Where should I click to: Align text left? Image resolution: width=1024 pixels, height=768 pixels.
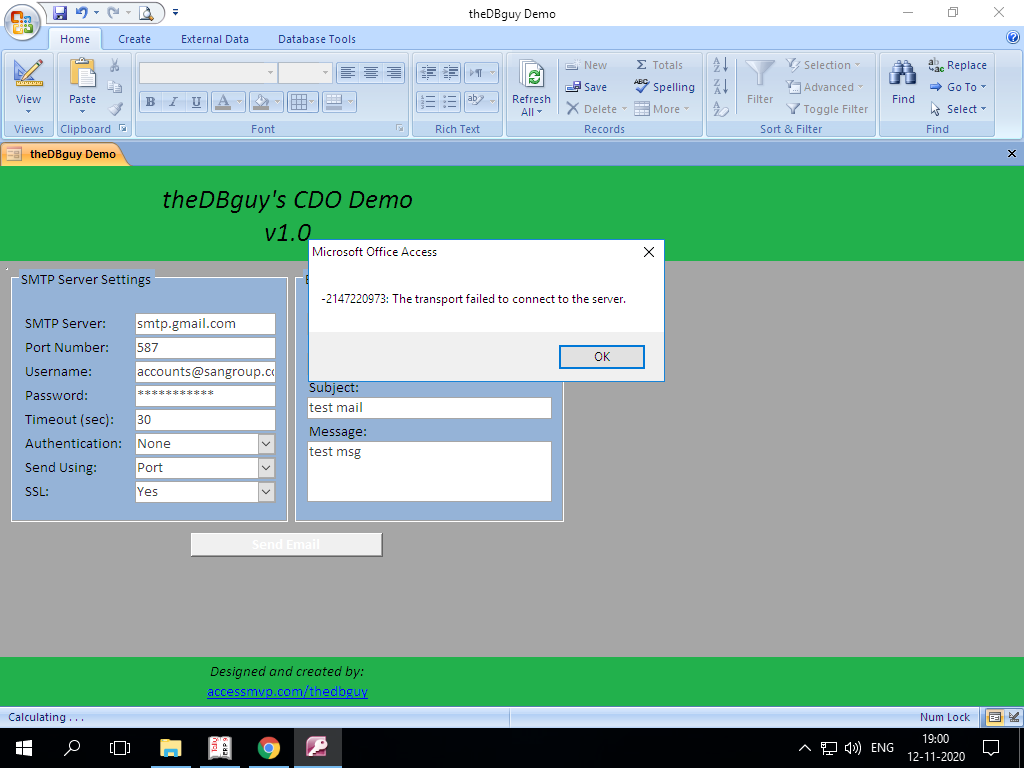pyautogui.click(x=347, y=72)
